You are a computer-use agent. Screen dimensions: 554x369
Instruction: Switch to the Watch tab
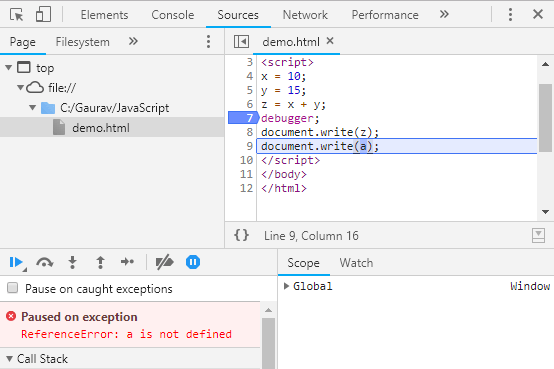point(356,263)
